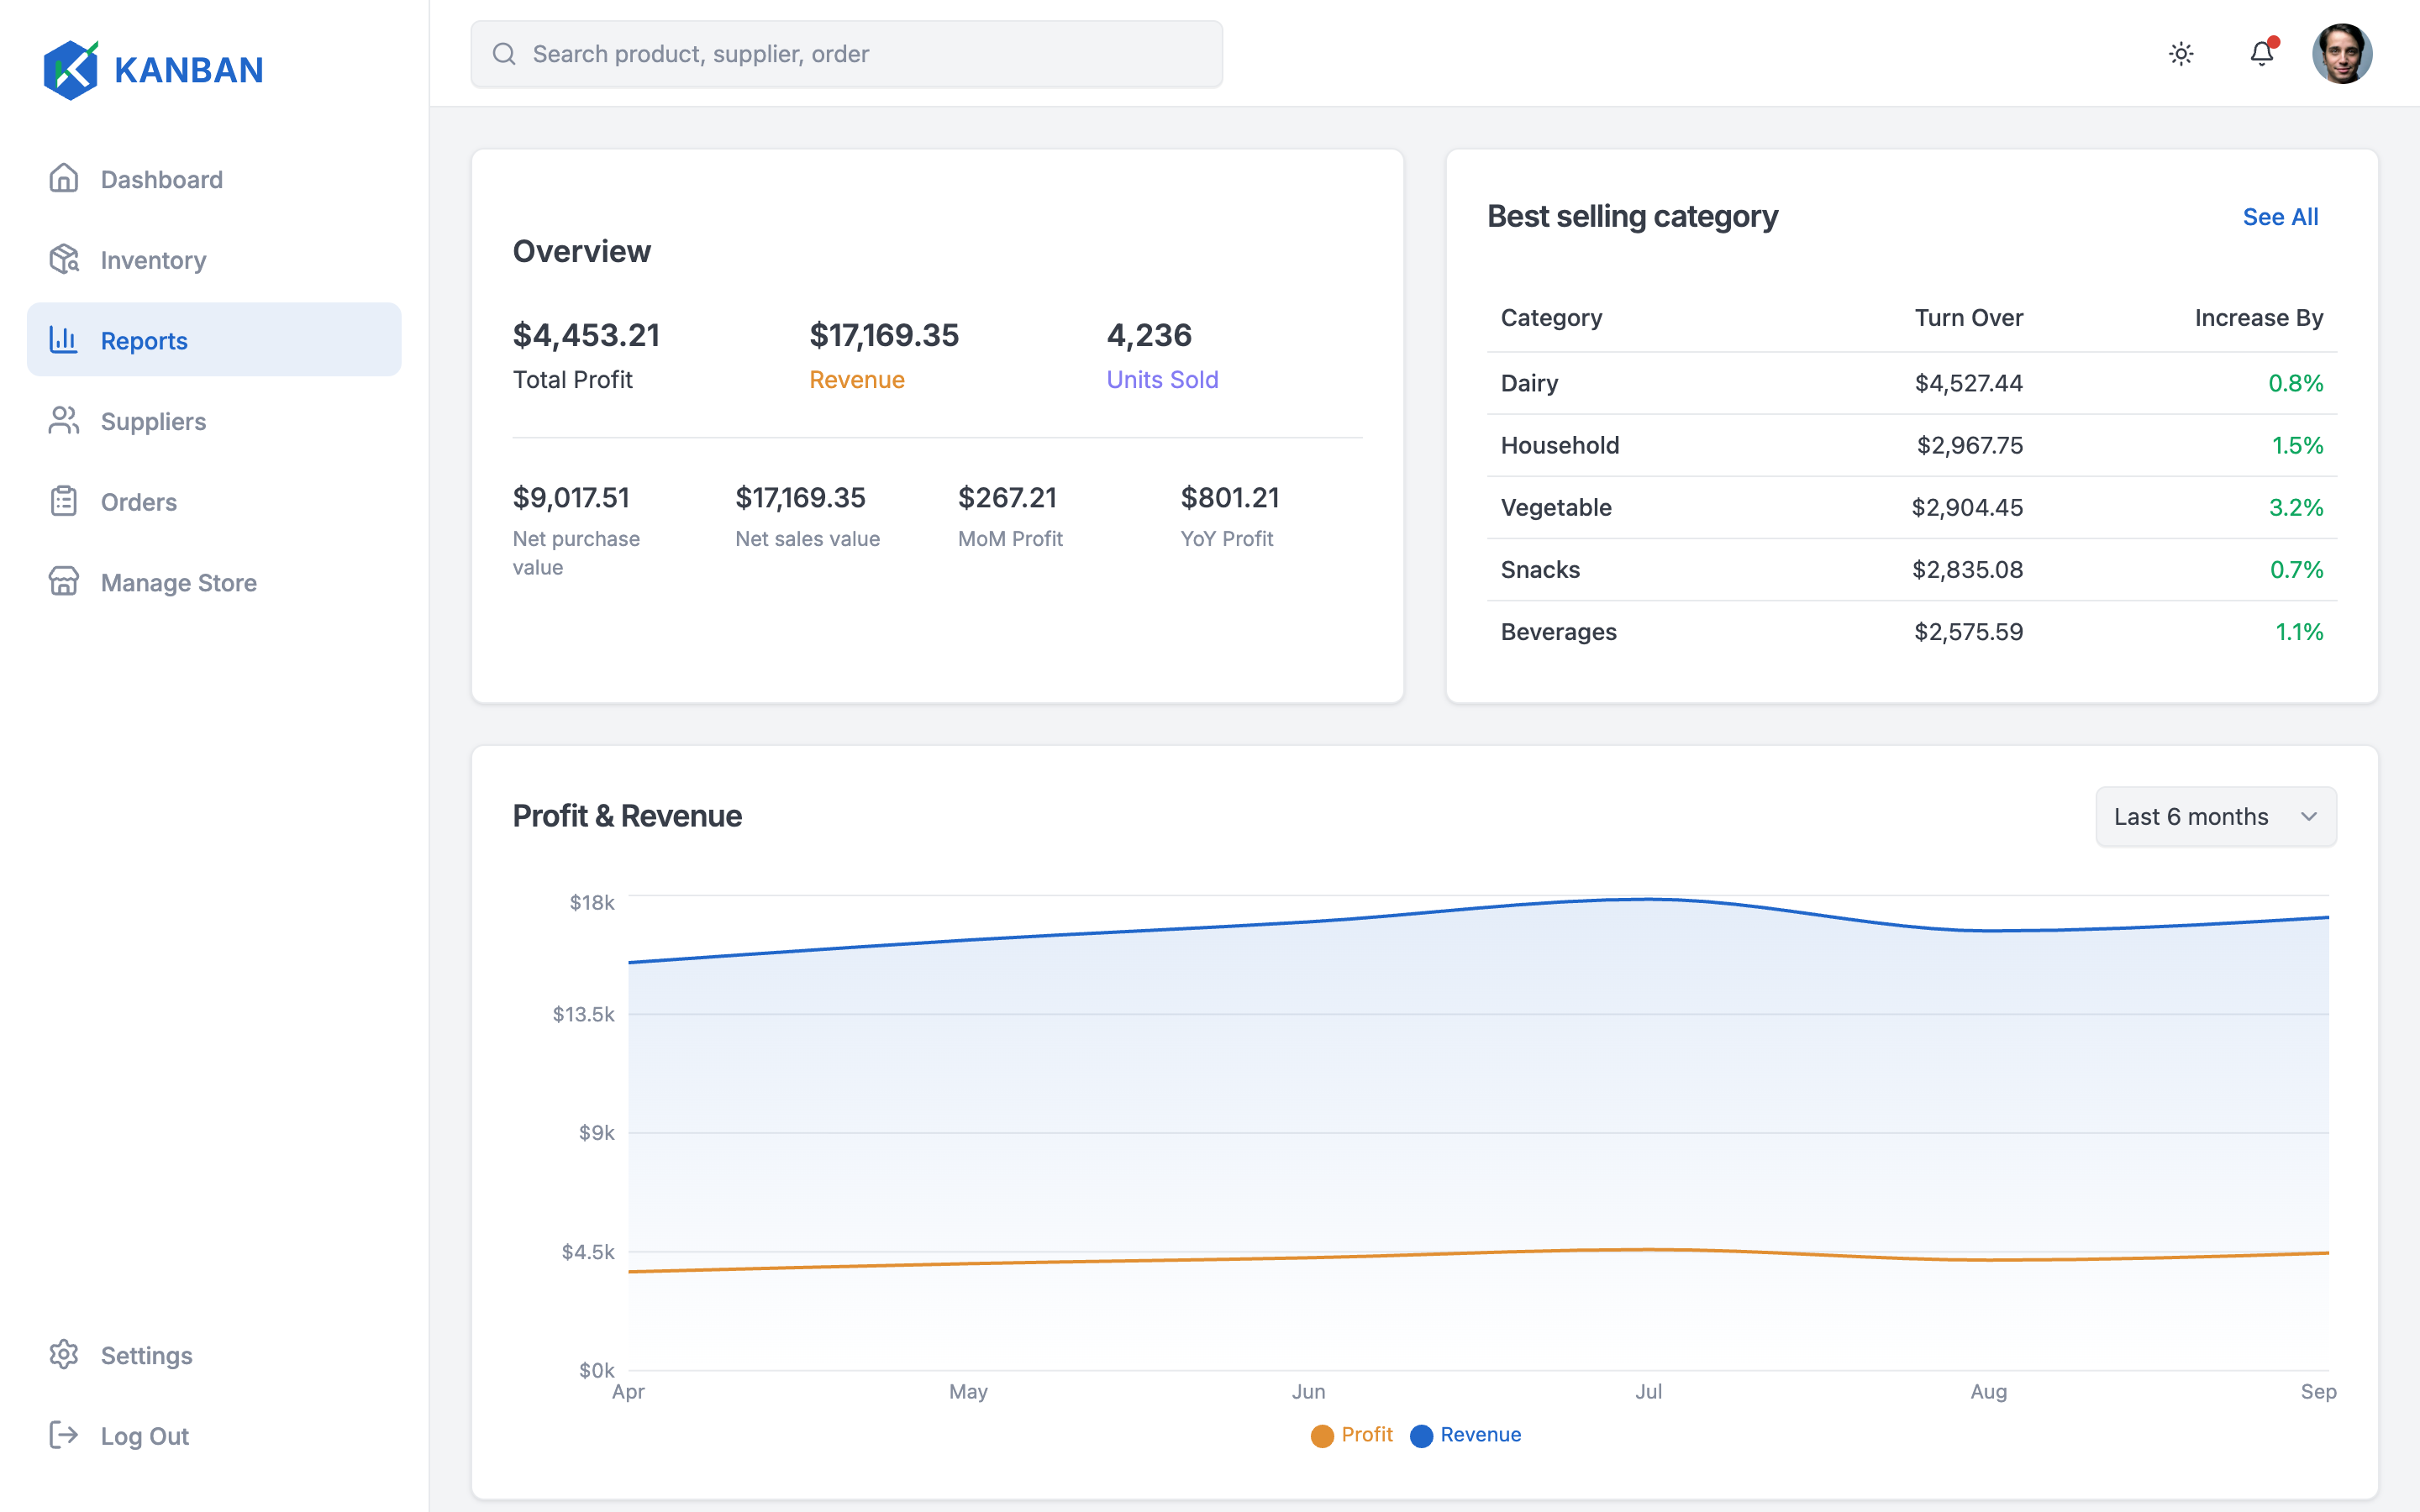2420x1512 pixels.
Task: Click the Dashboard home icon
Action: coord(64,179)
